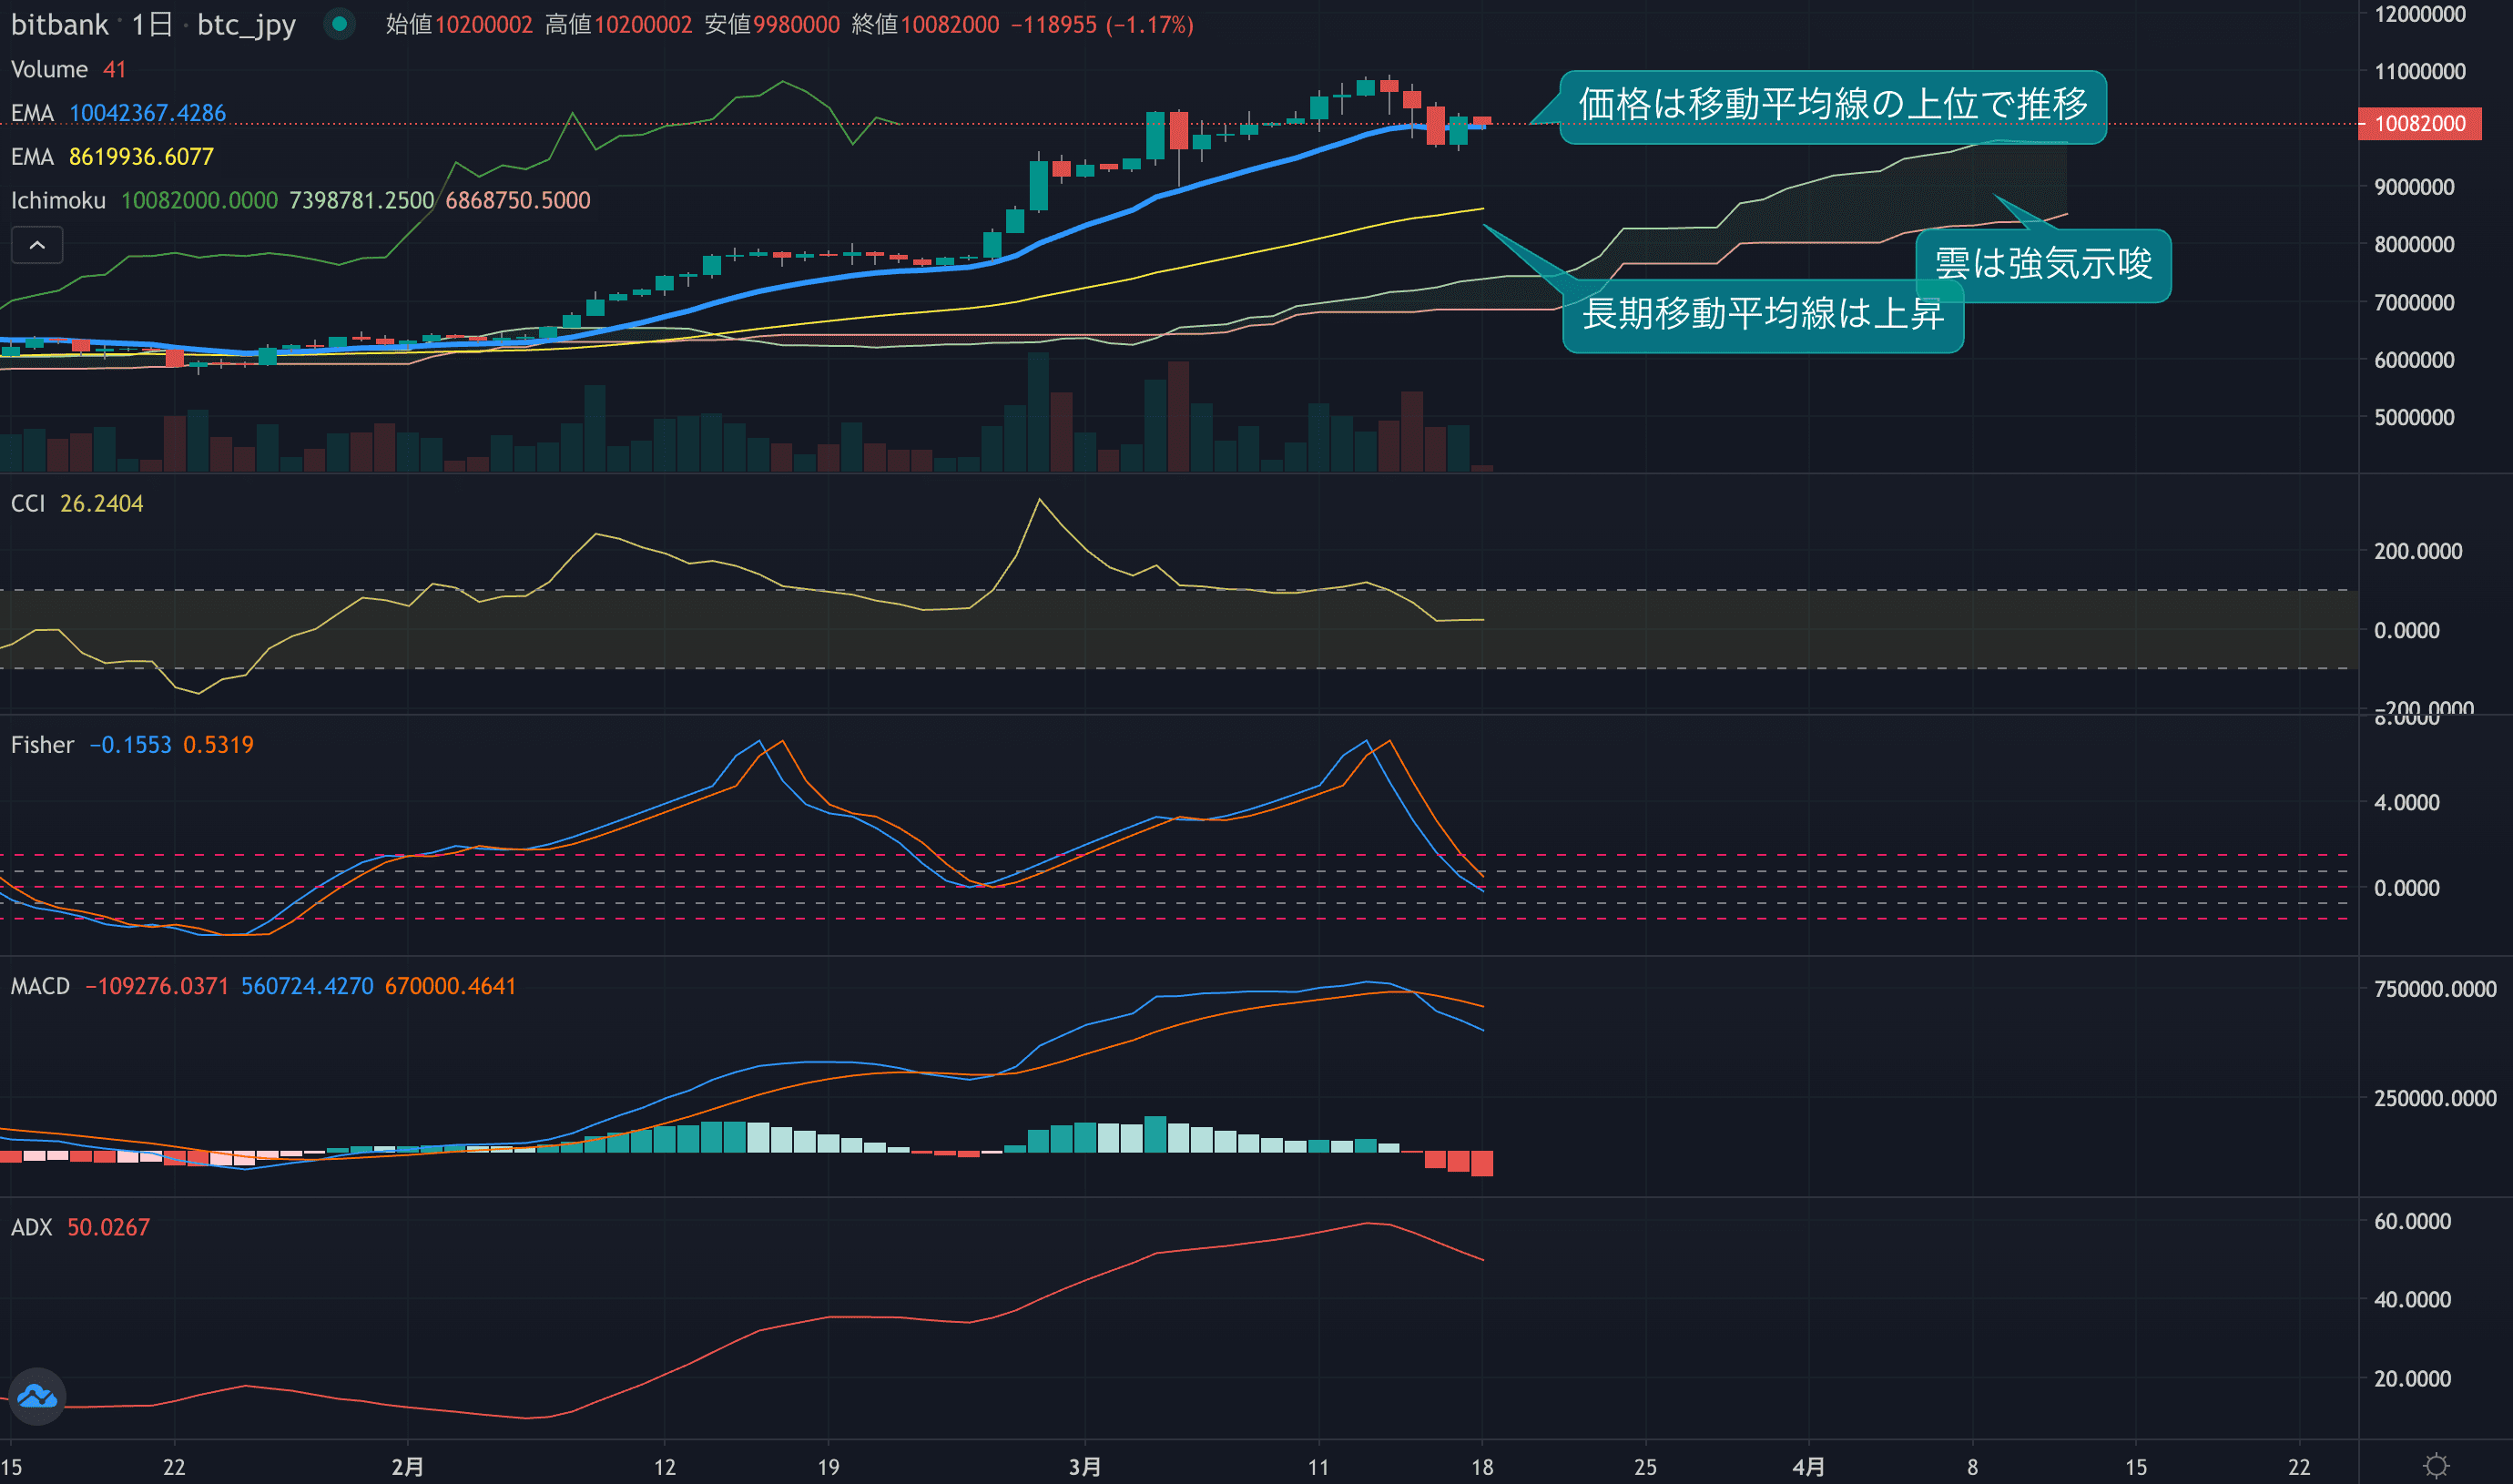Viewport: 2513px width, 1484px height.
Task: Select the ADX indicator legend
Action: click(x=31, y=1227)
